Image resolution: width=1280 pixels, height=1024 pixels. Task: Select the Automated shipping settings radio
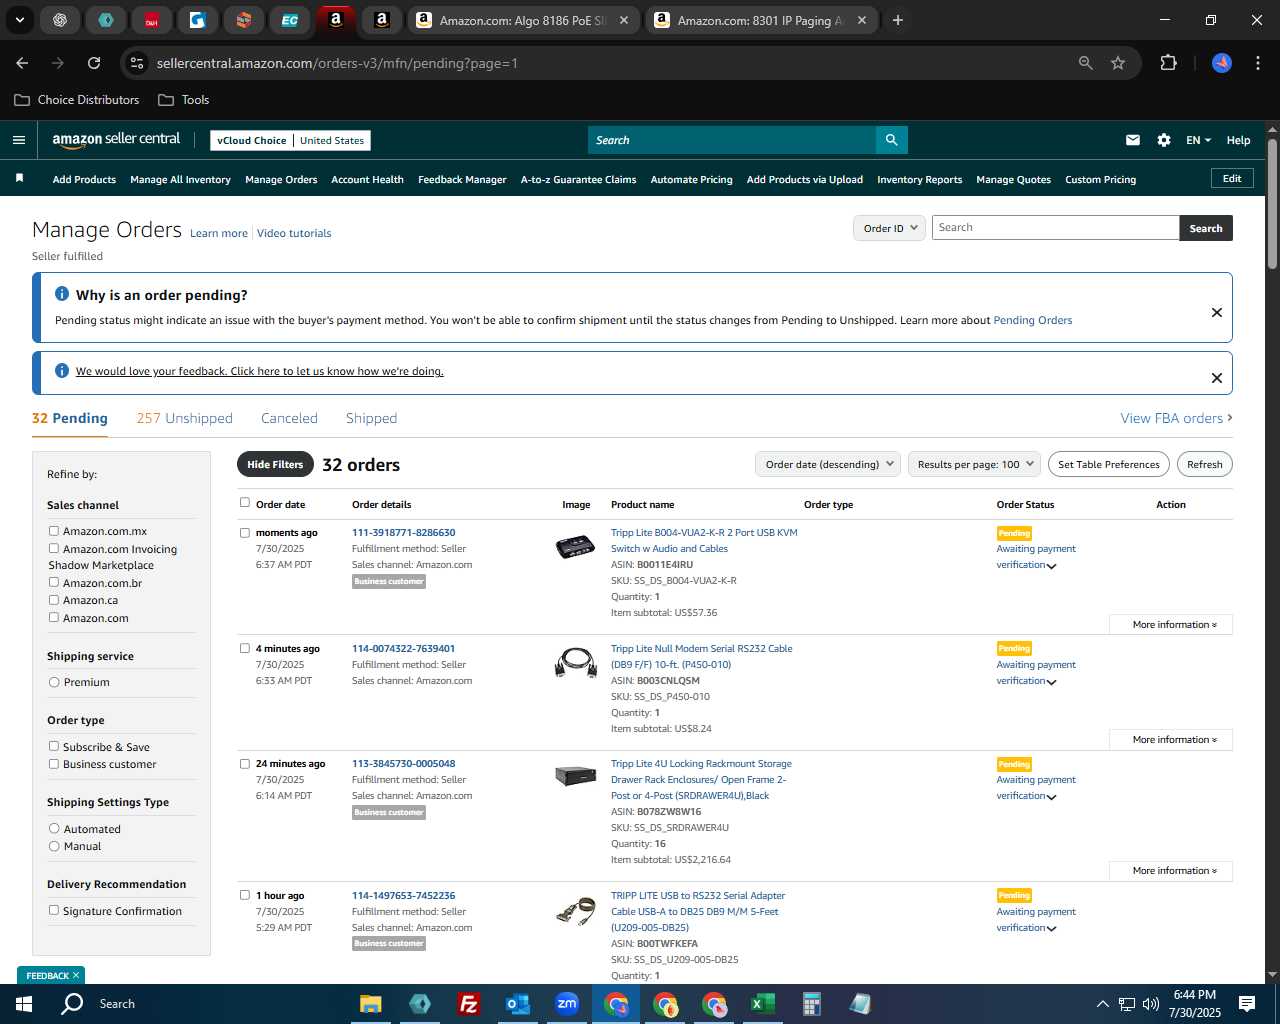54,828
